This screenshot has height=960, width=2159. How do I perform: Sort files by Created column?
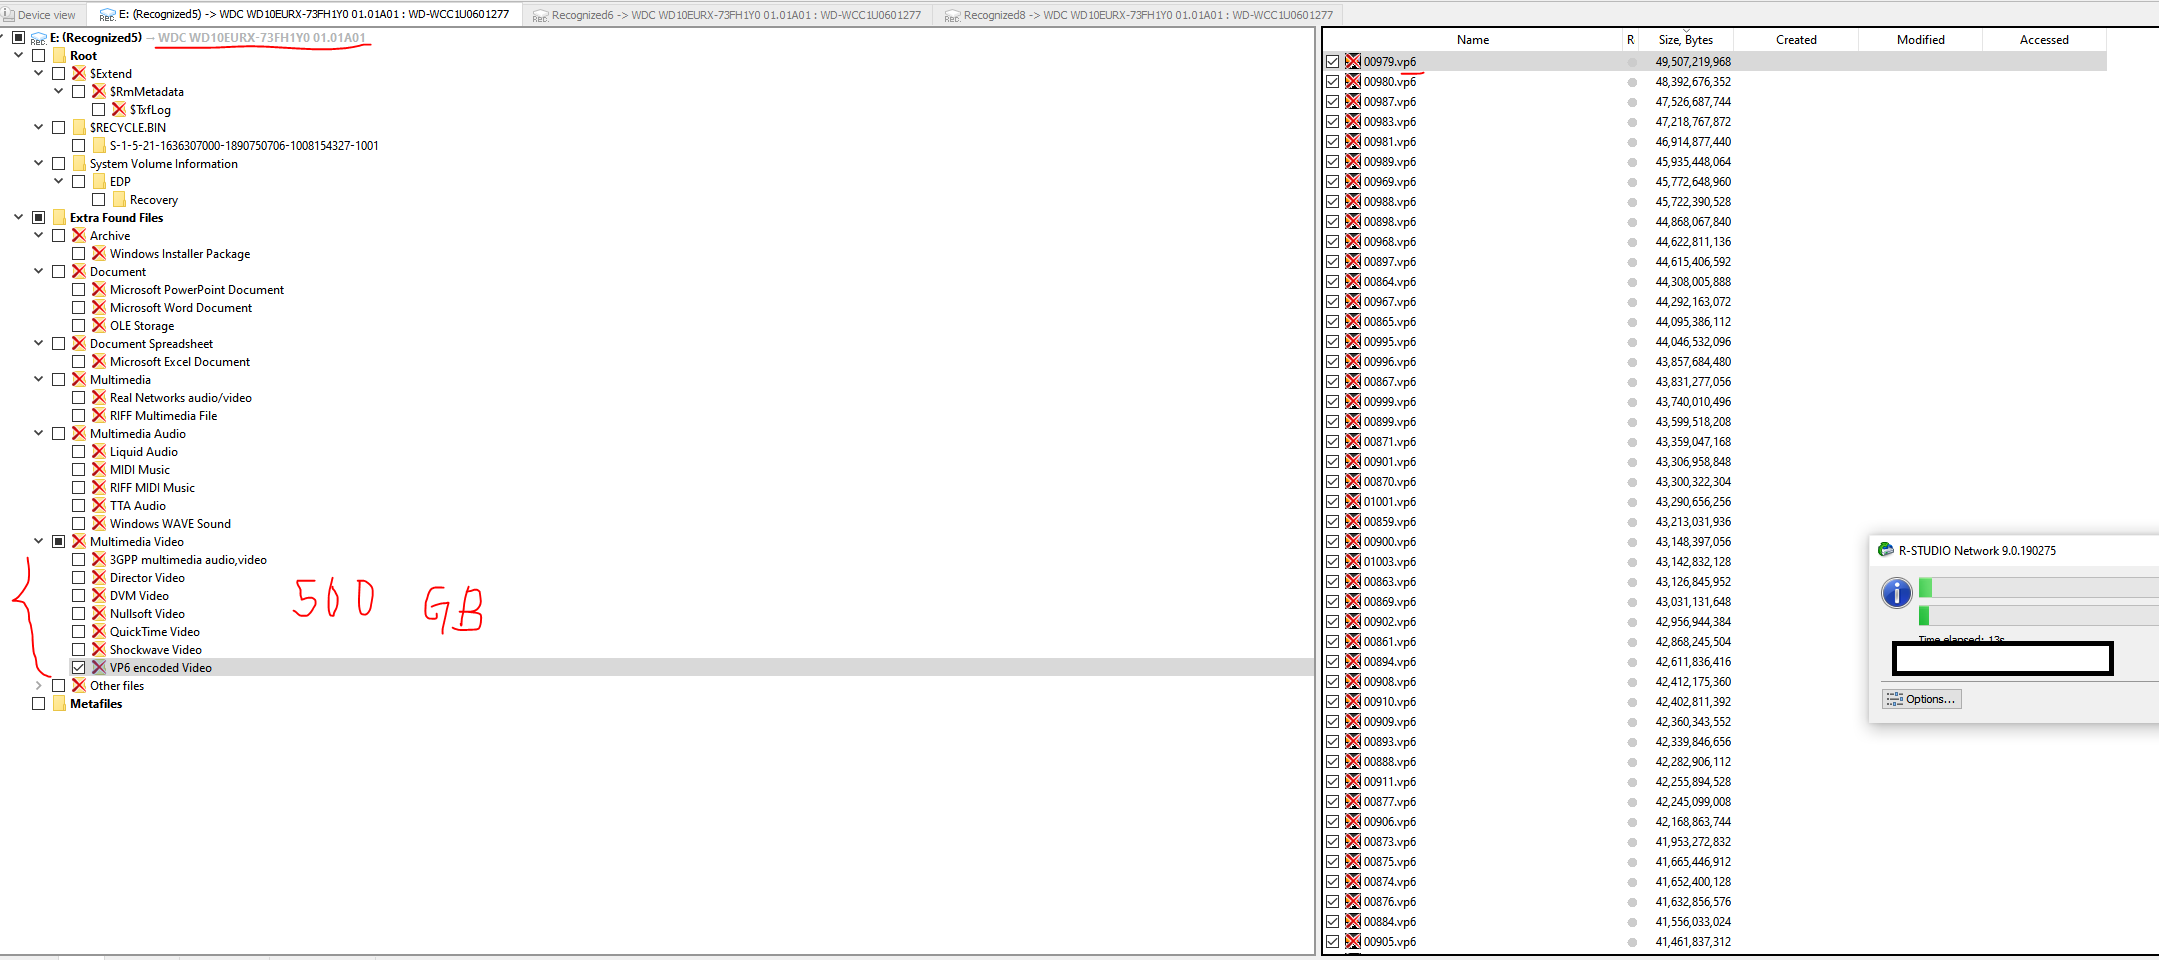1796,40
